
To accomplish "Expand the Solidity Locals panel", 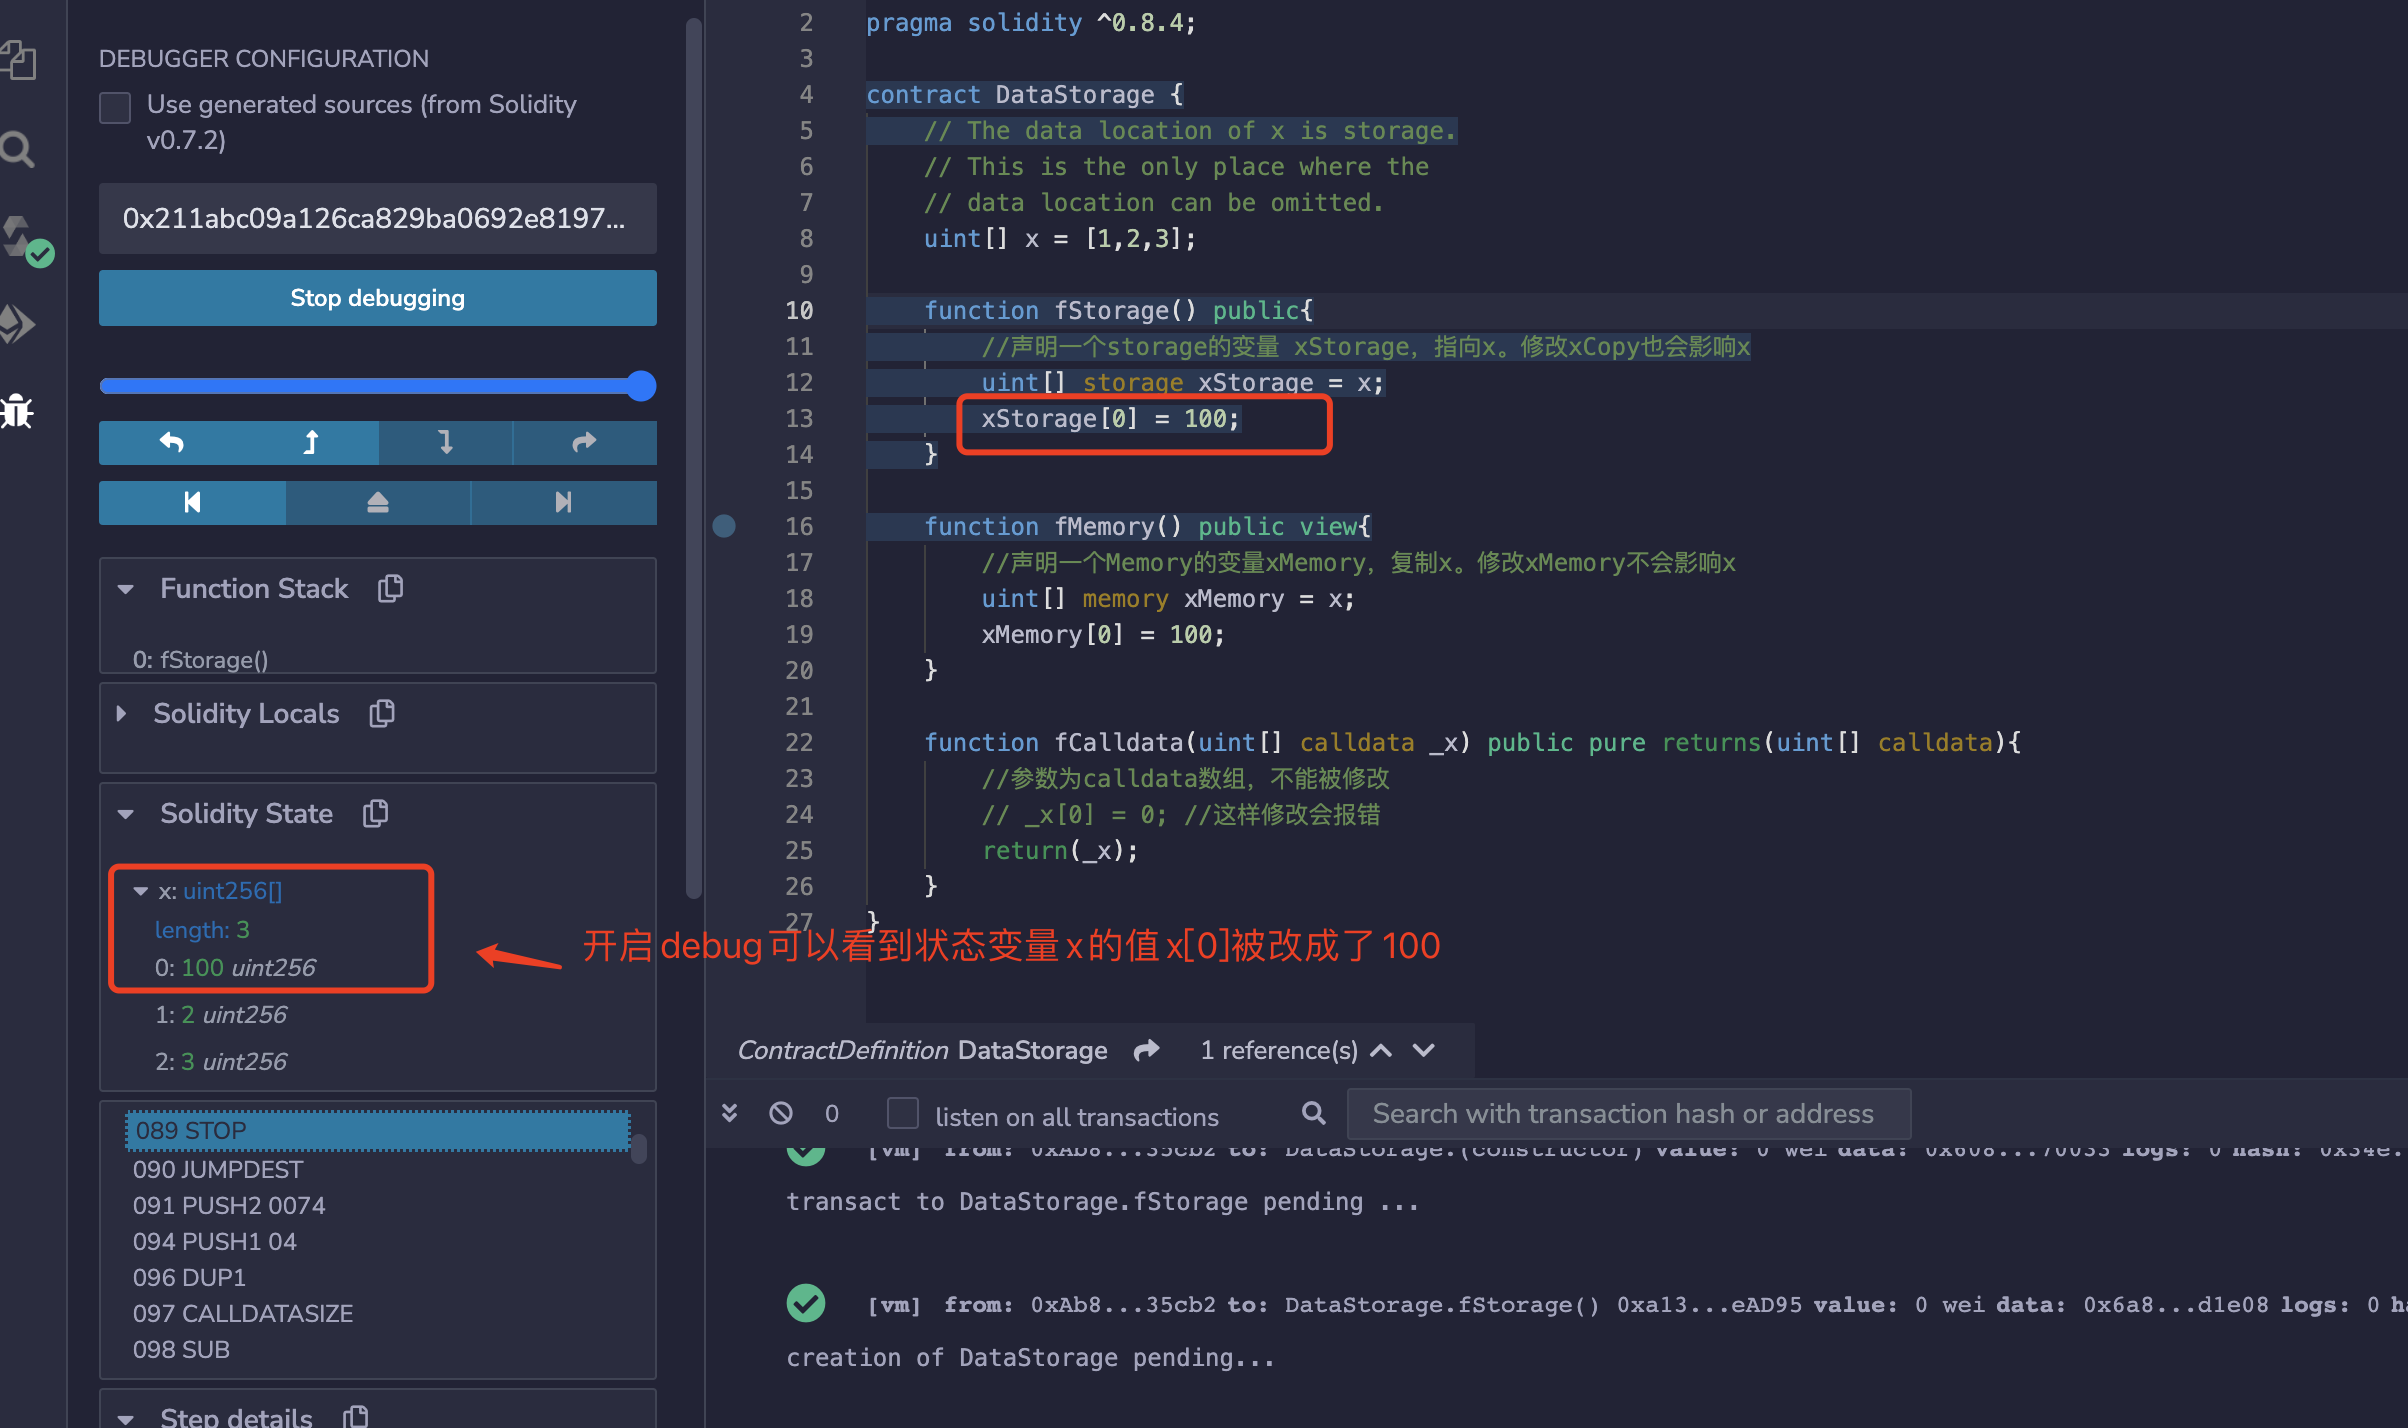I will click(x=122, y=713).
